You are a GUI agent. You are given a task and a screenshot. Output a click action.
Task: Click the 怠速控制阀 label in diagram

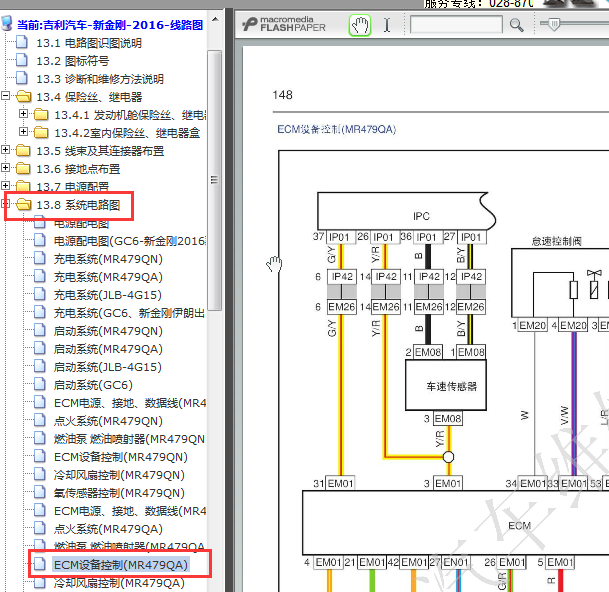pyautogui.click(x=556, y=241)
